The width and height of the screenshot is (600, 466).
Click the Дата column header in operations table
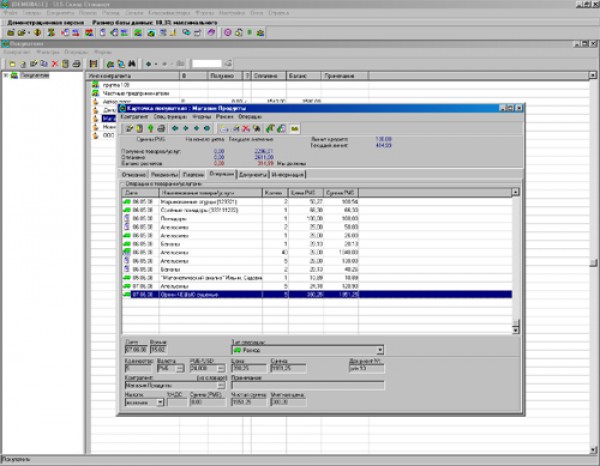(x=140, y=192)
